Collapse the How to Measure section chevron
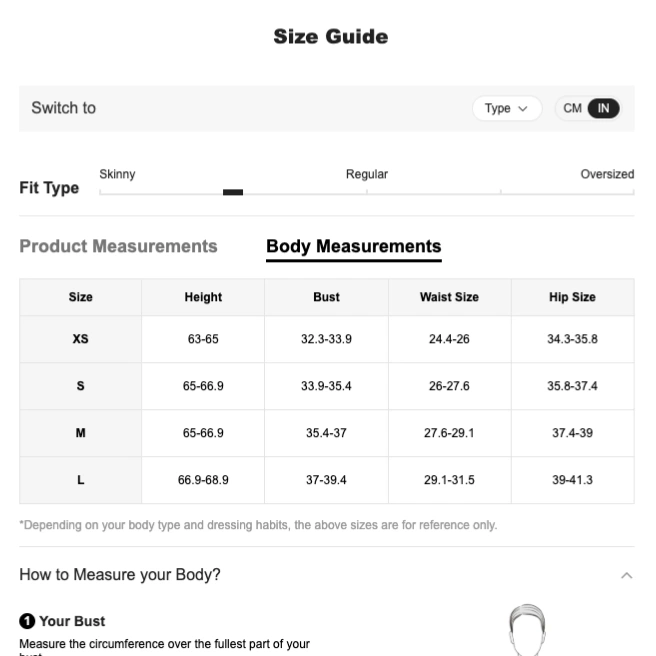Screen dimensions: 656x656 (626, 576)
